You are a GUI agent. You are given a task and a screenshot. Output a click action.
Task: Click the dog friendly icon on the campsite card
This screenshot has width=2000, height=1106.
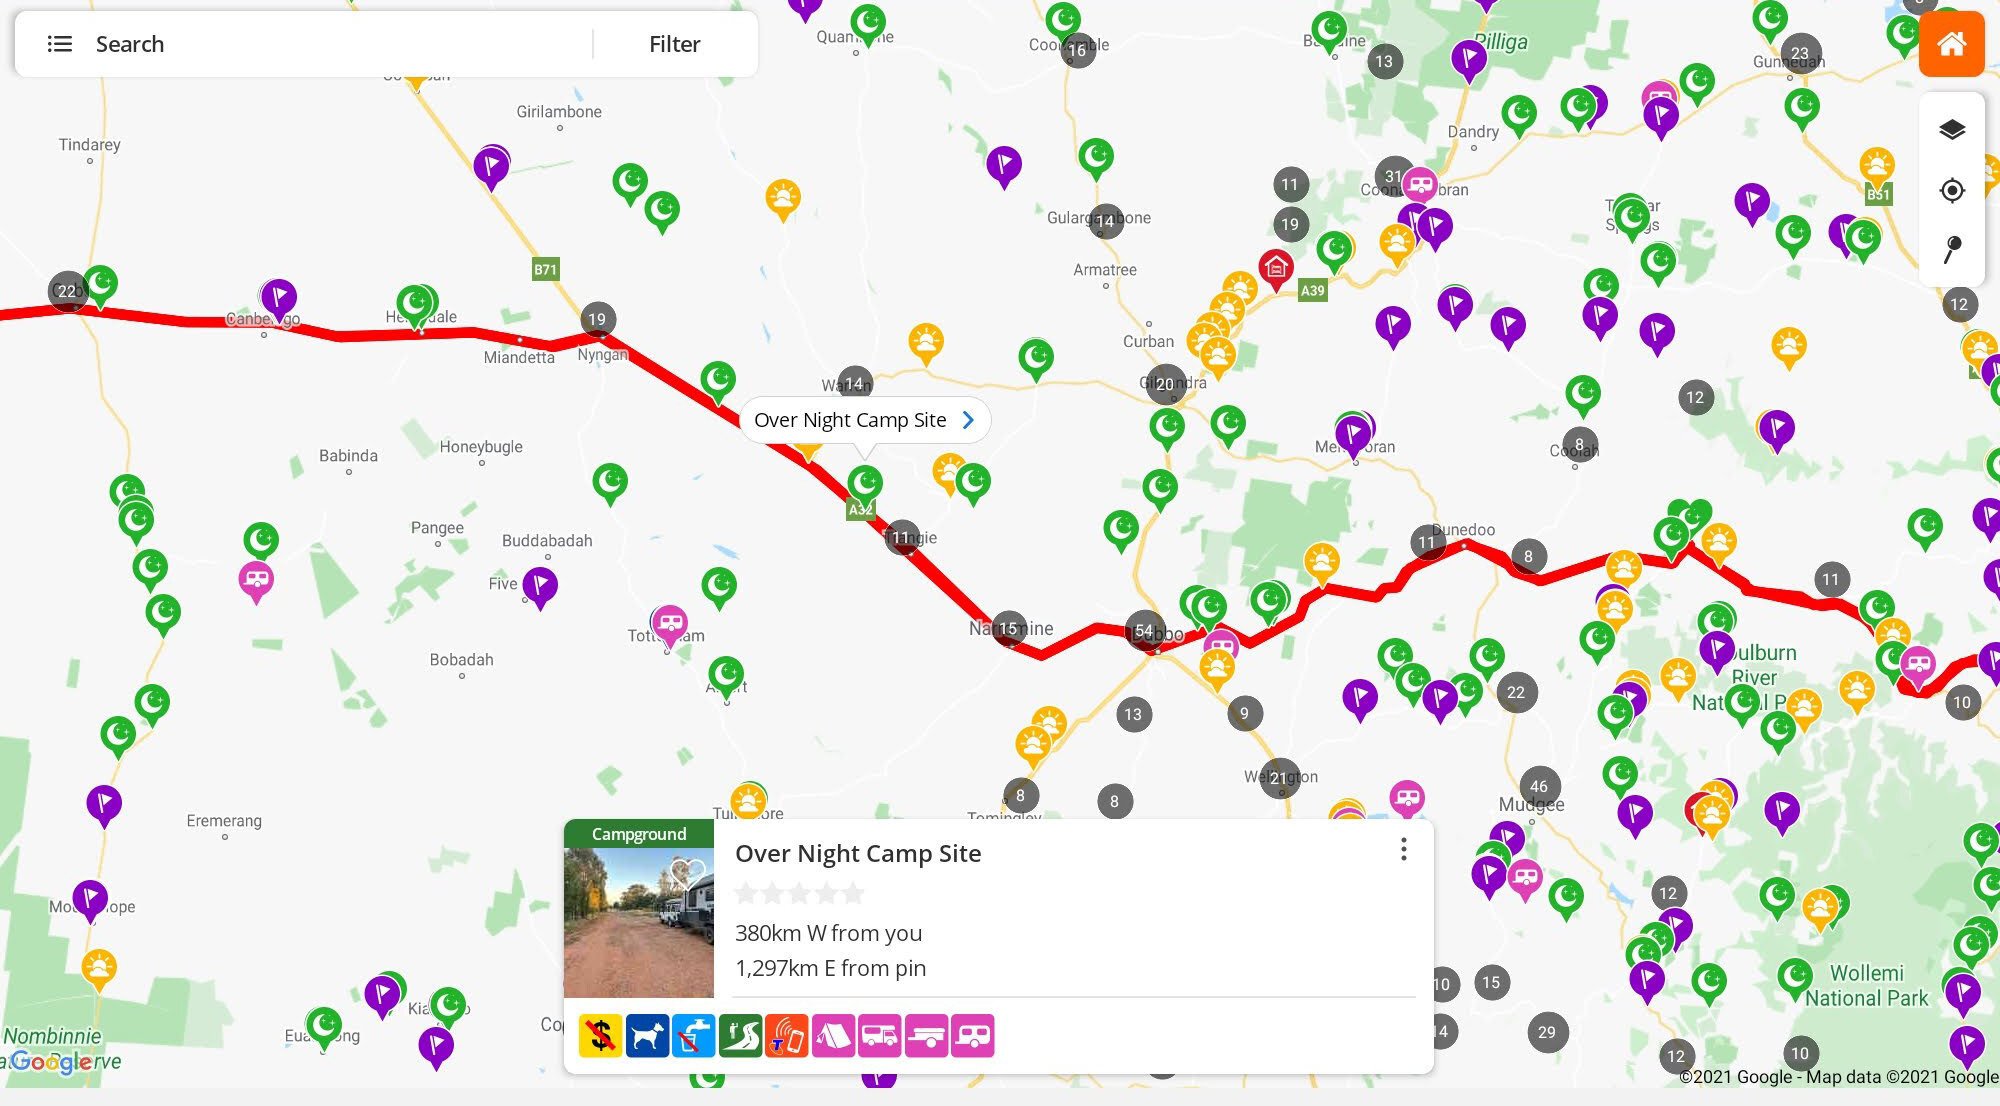tap(647, 1036)
